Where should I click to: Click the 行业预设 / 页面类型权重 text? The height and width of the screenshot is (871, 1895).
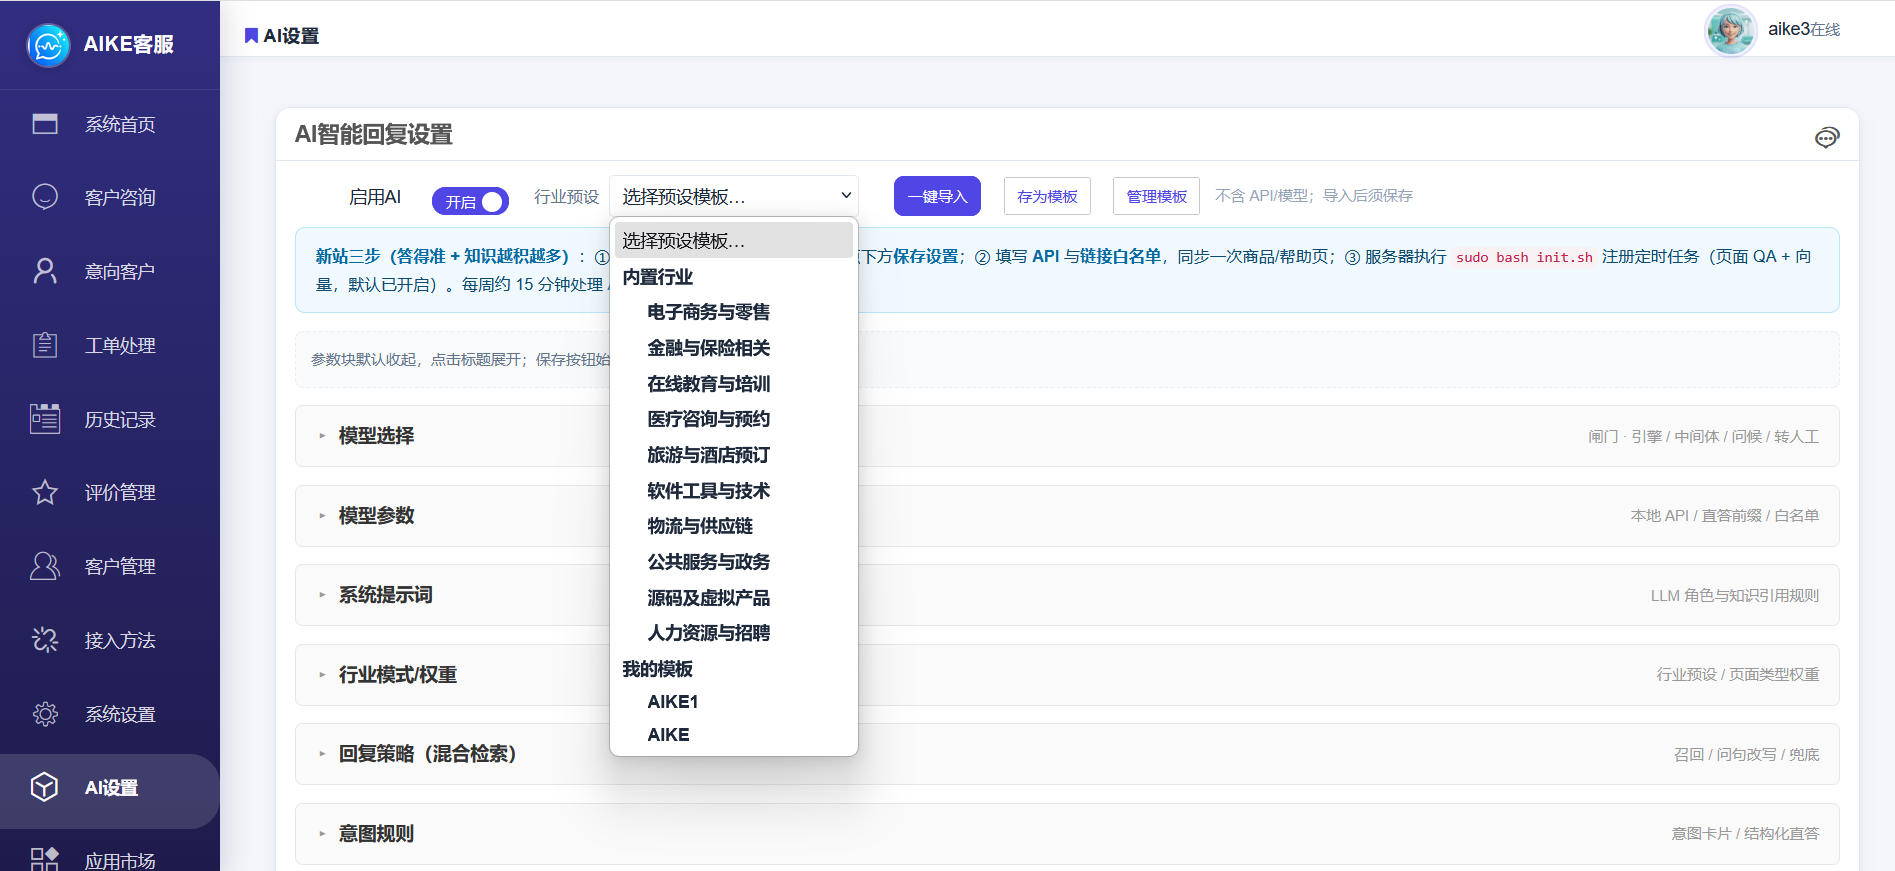point(1738,675)
